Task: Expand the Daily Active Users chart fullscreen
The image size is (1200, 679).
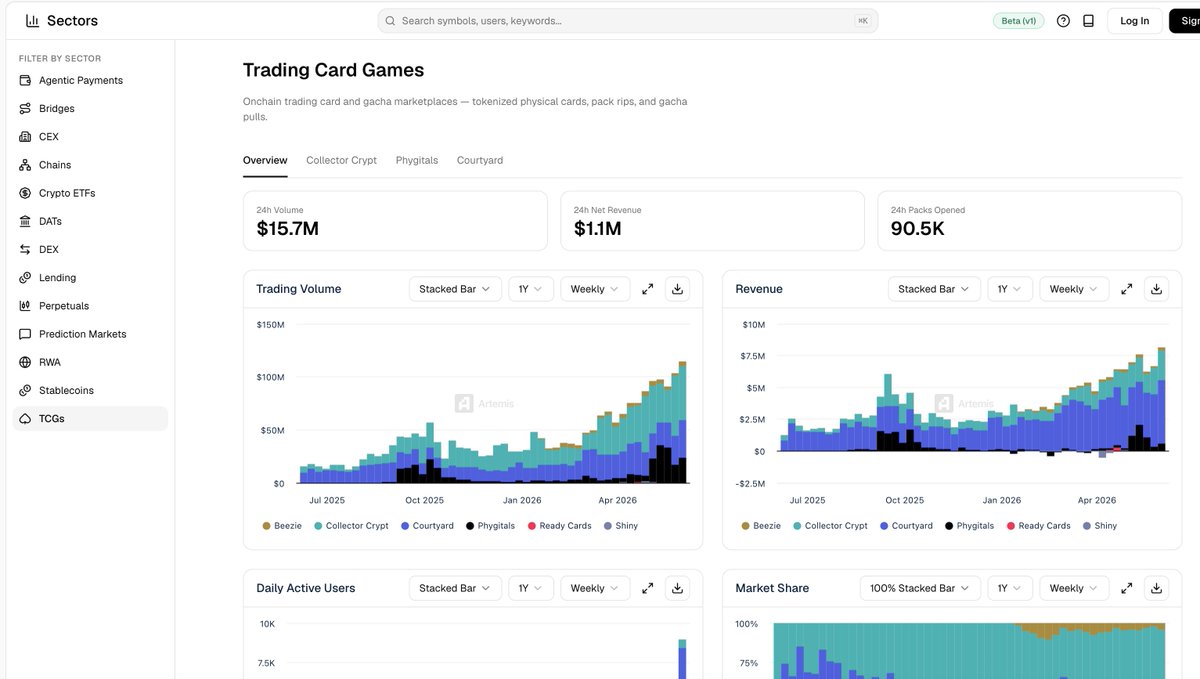Action: click(647, 588)
